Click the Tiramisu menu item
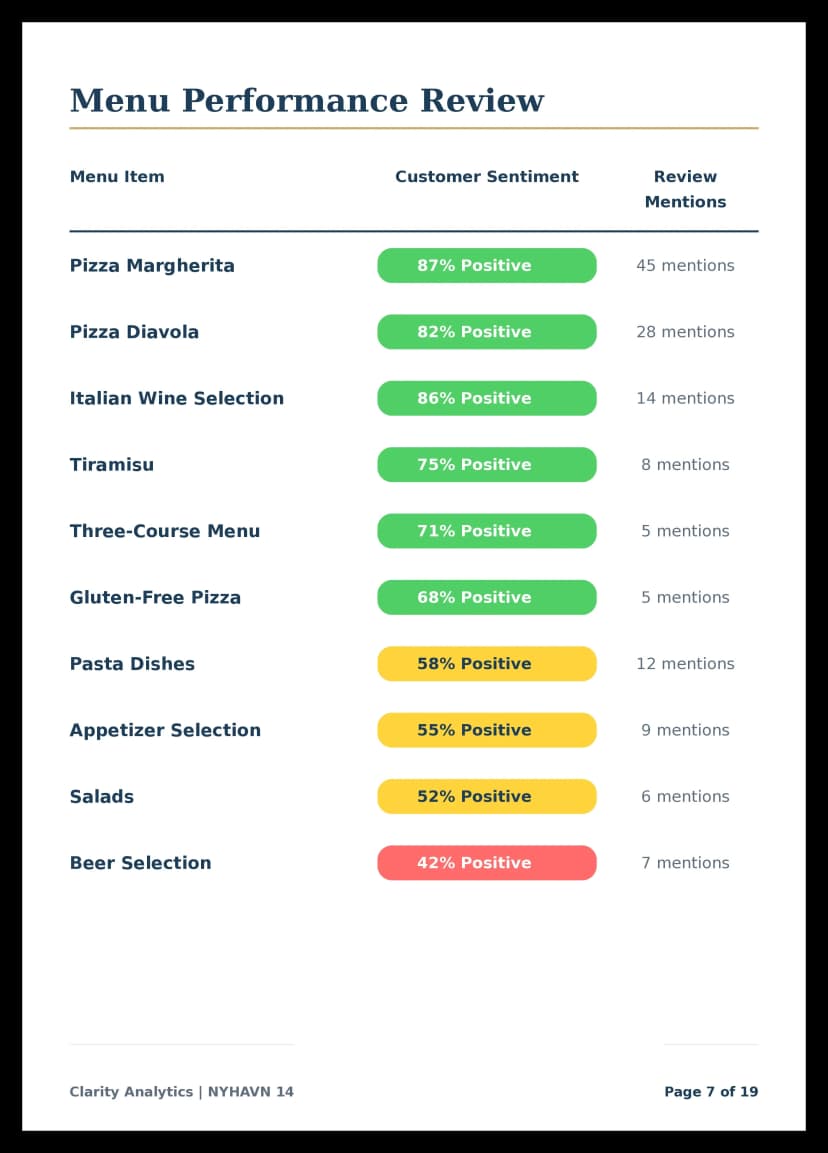Image resolution: width=828 pixels, height=1153 pixels. click(112, 465)
